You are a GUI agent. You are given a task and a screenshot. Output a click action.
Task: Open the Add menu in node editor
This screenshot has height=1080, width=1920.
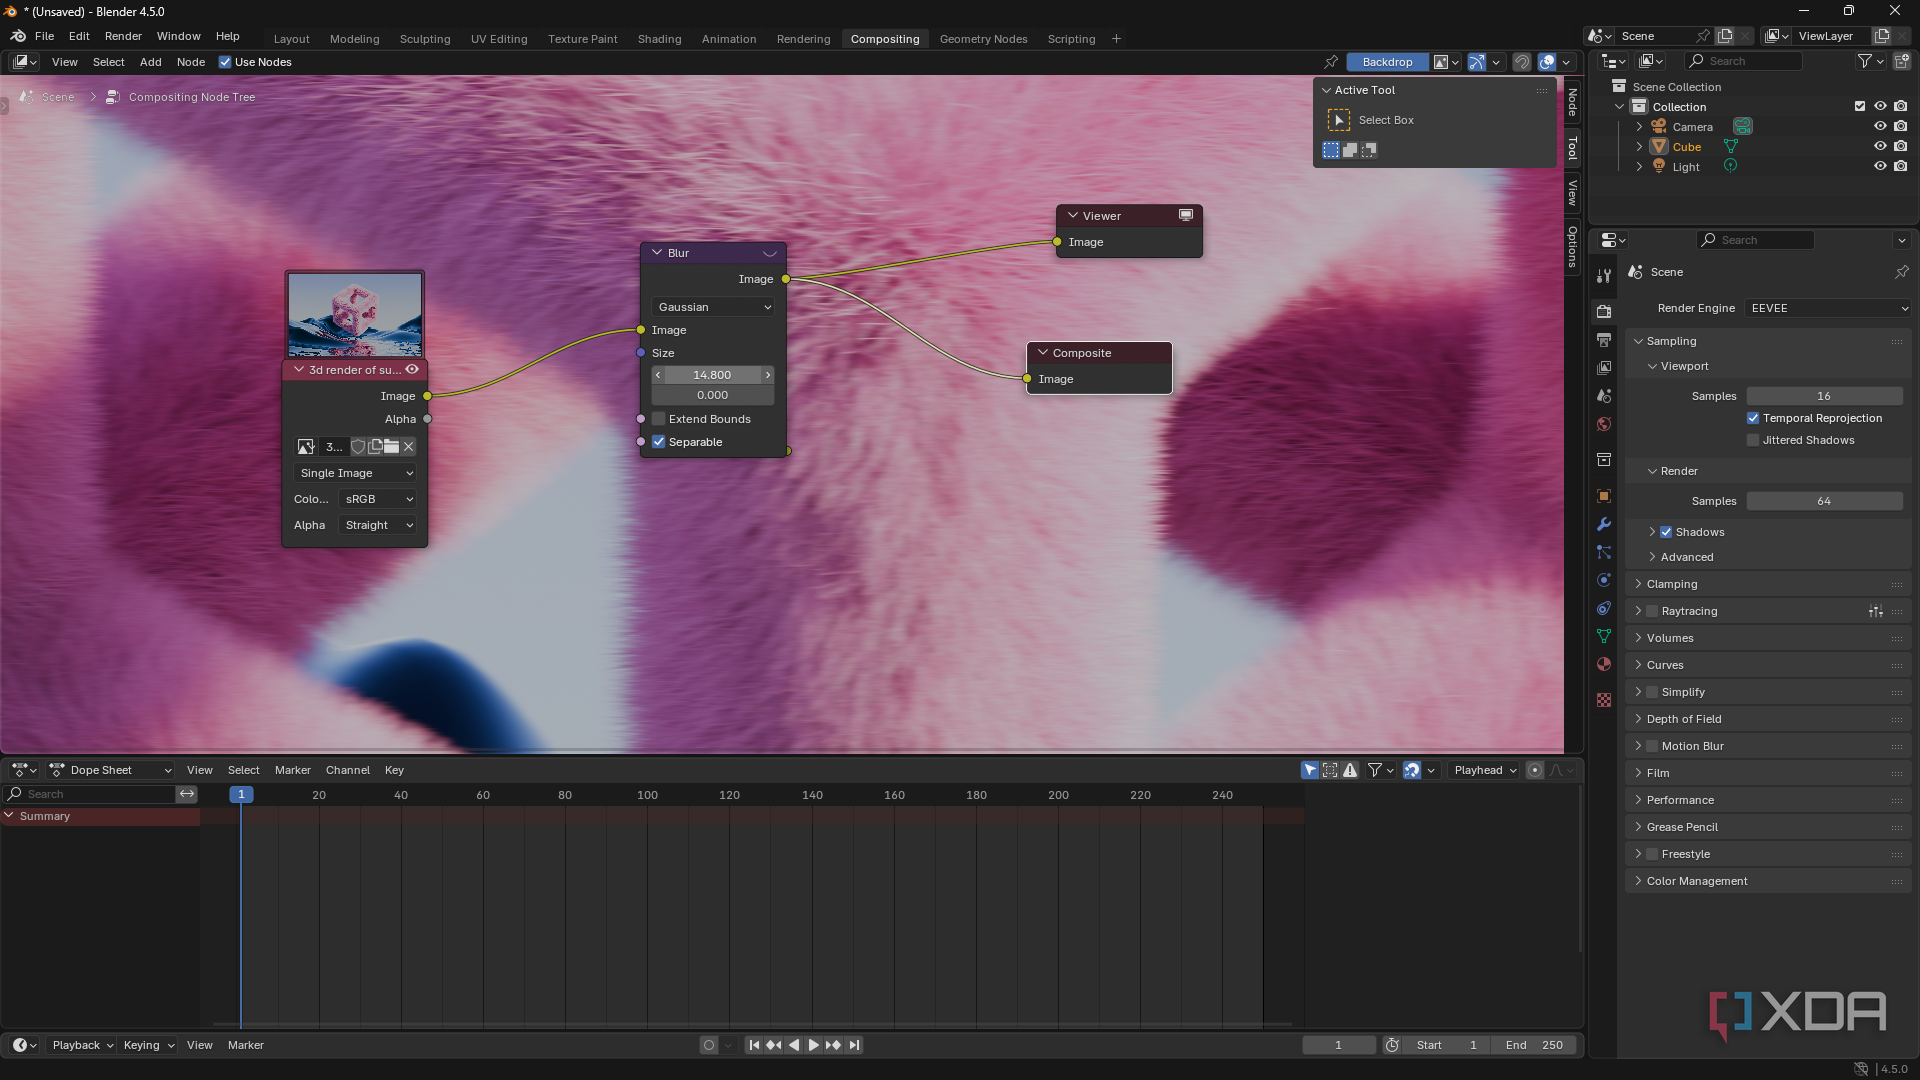coord(150,62)
